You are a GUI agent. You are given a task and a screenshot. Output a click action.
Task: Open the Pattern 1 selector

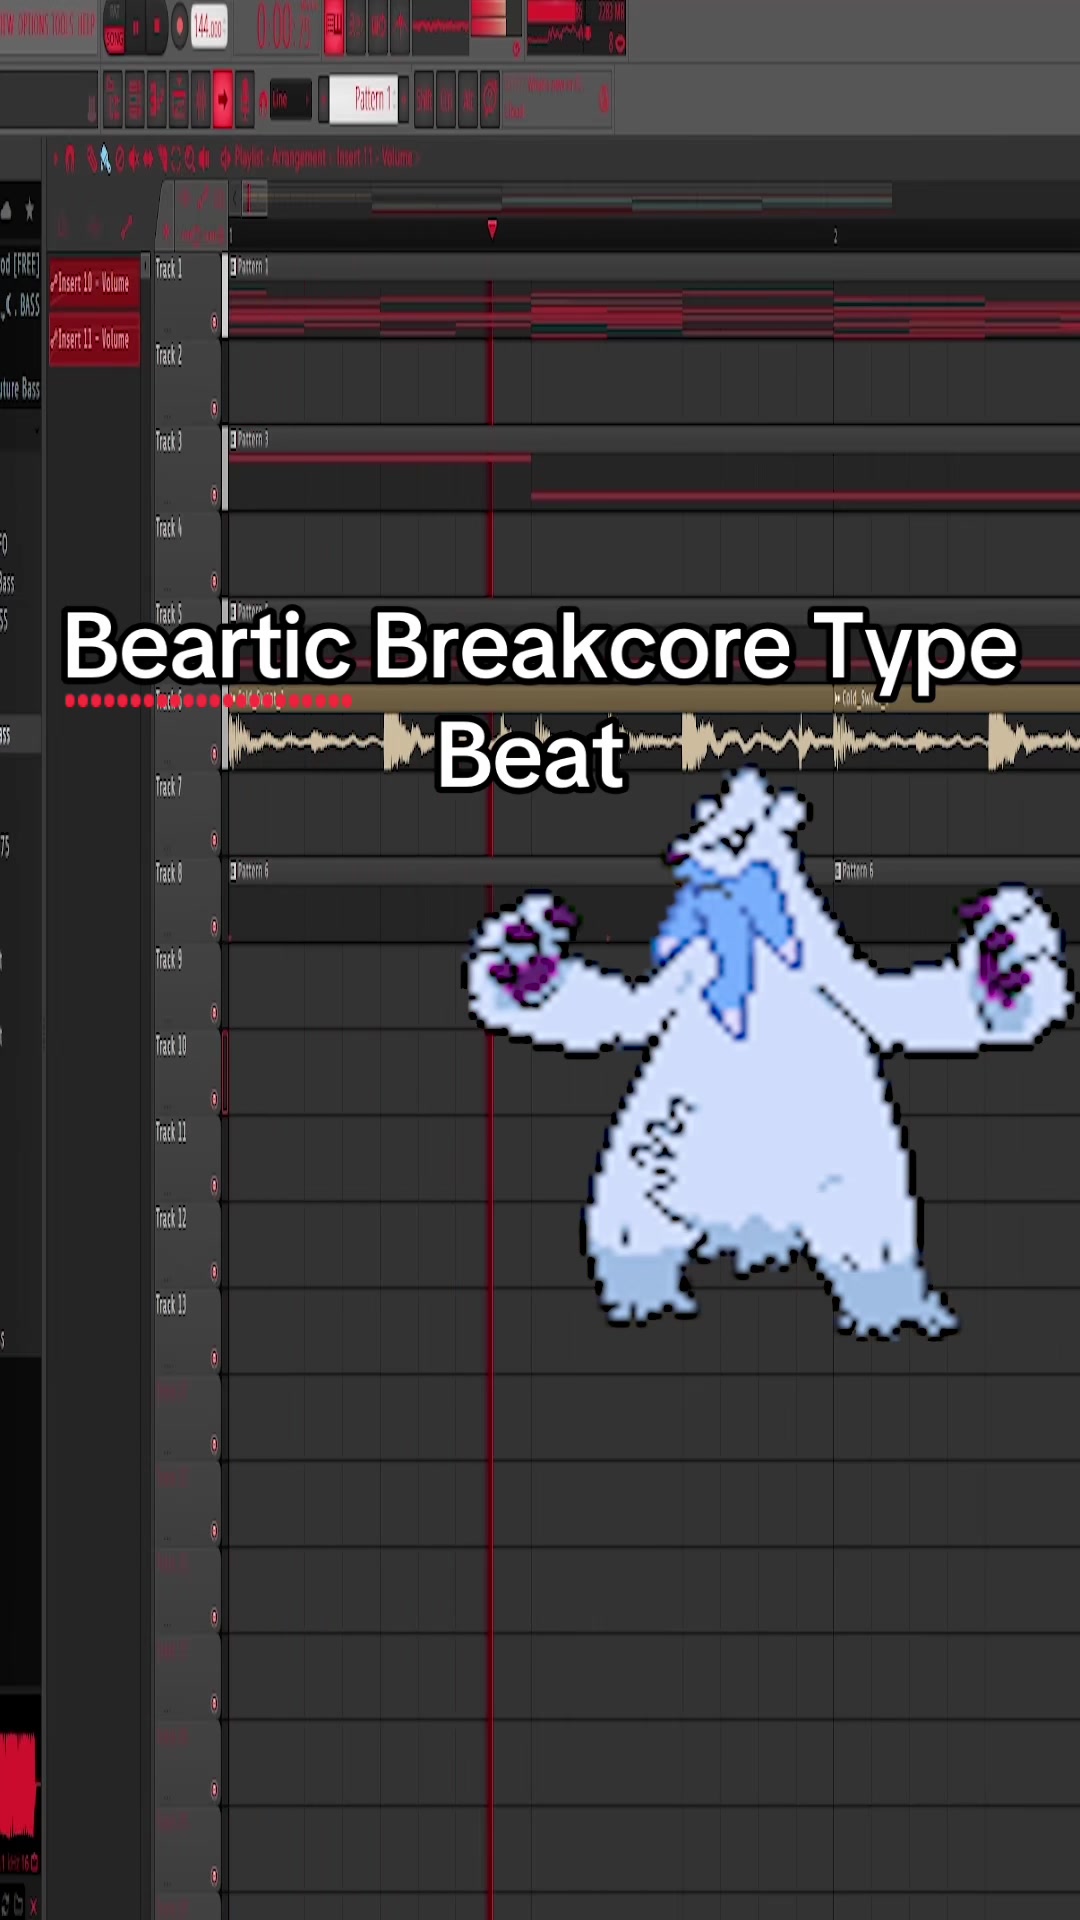point(363,99)
